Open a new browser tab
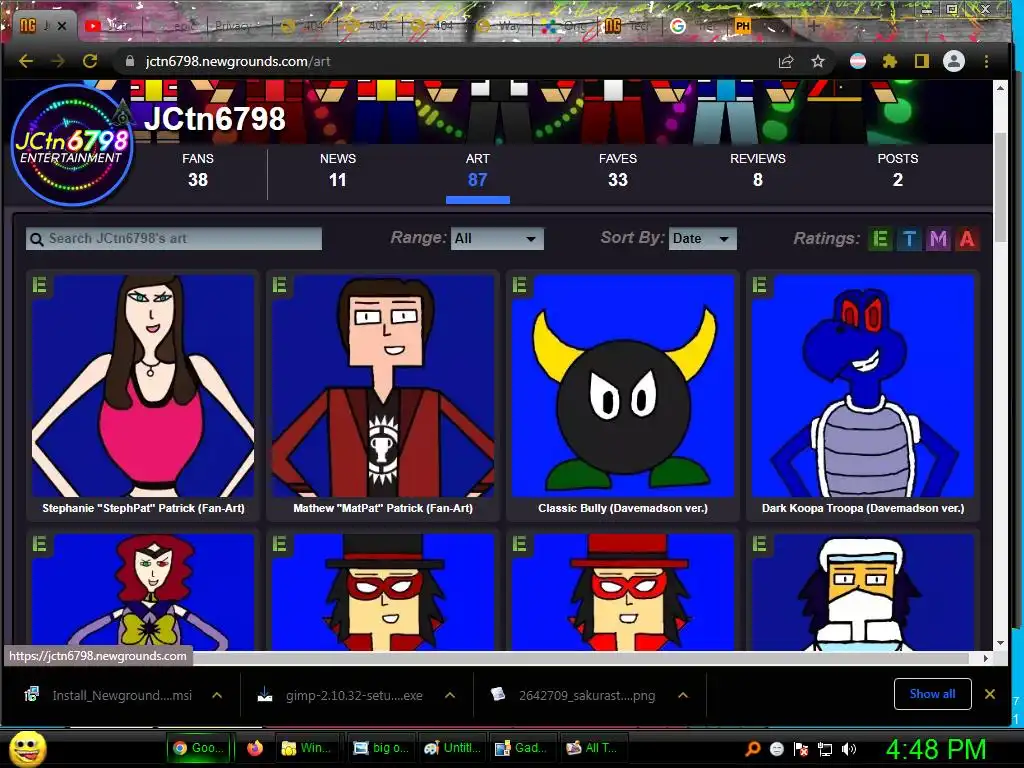 click(x=813, y=26)
